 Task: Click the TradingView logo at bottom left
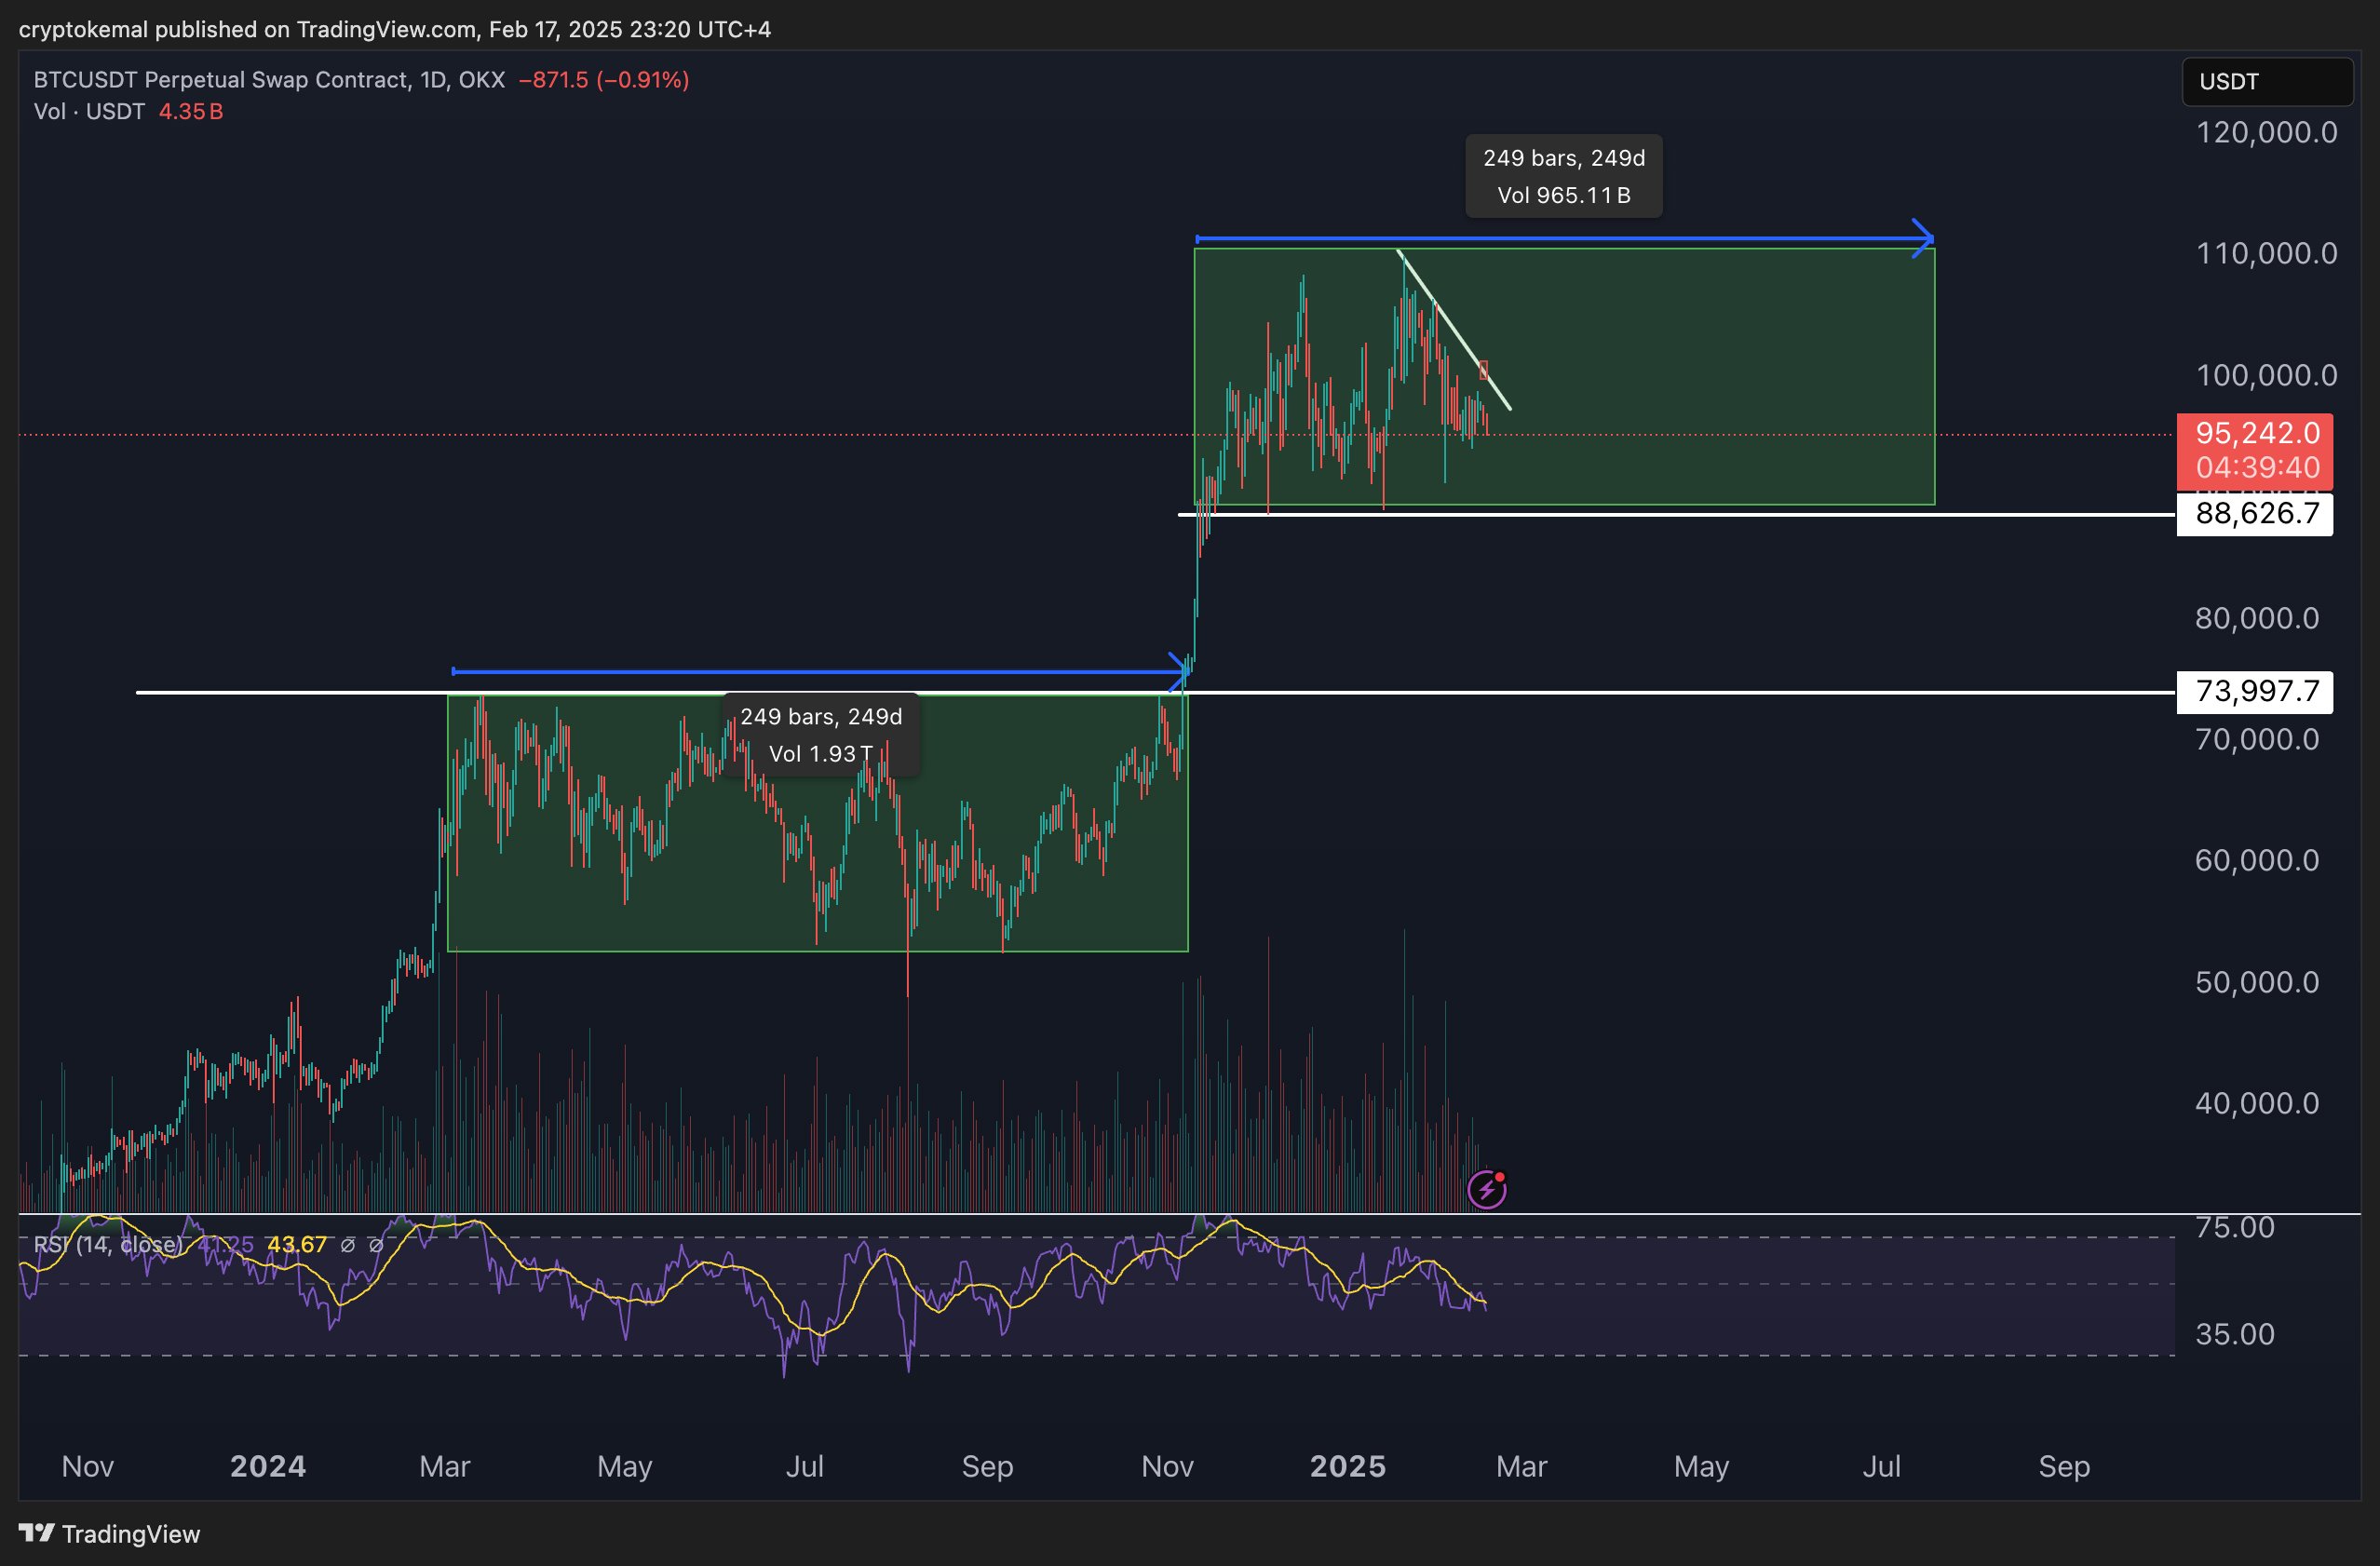click(x=109, y=1533)
